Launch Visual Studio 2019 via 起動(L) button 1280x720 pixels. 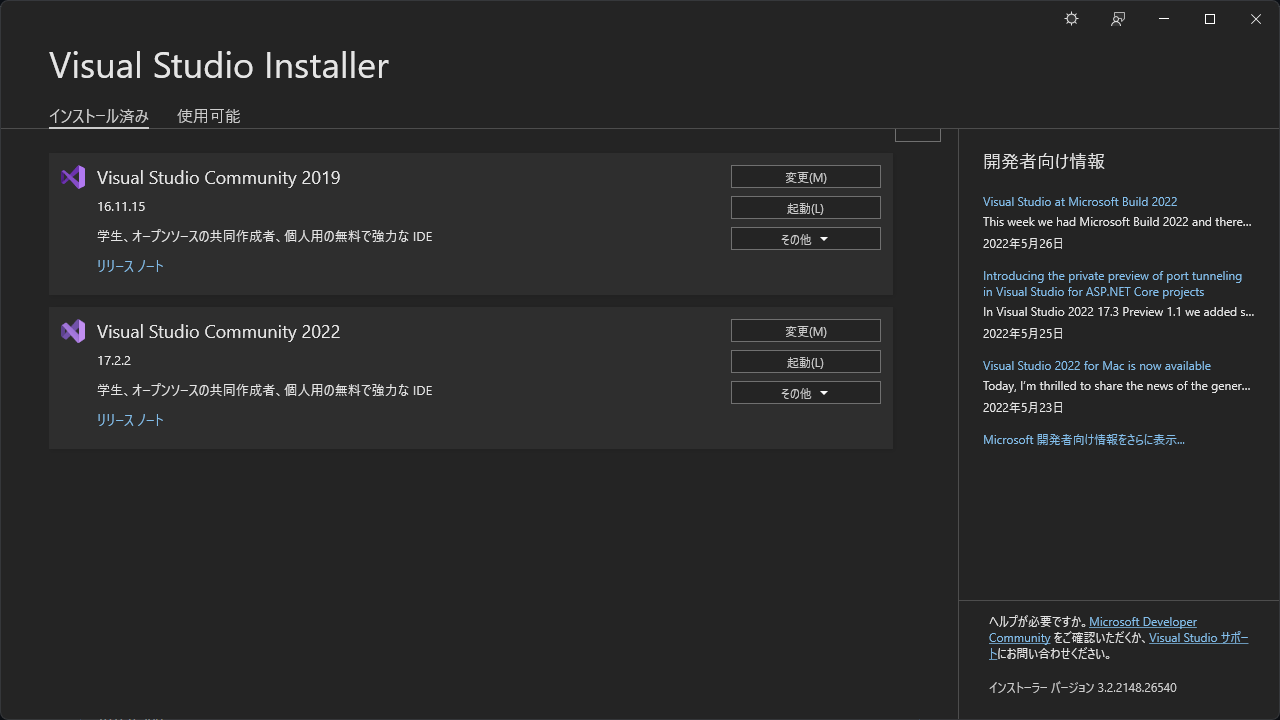[805, 207]
